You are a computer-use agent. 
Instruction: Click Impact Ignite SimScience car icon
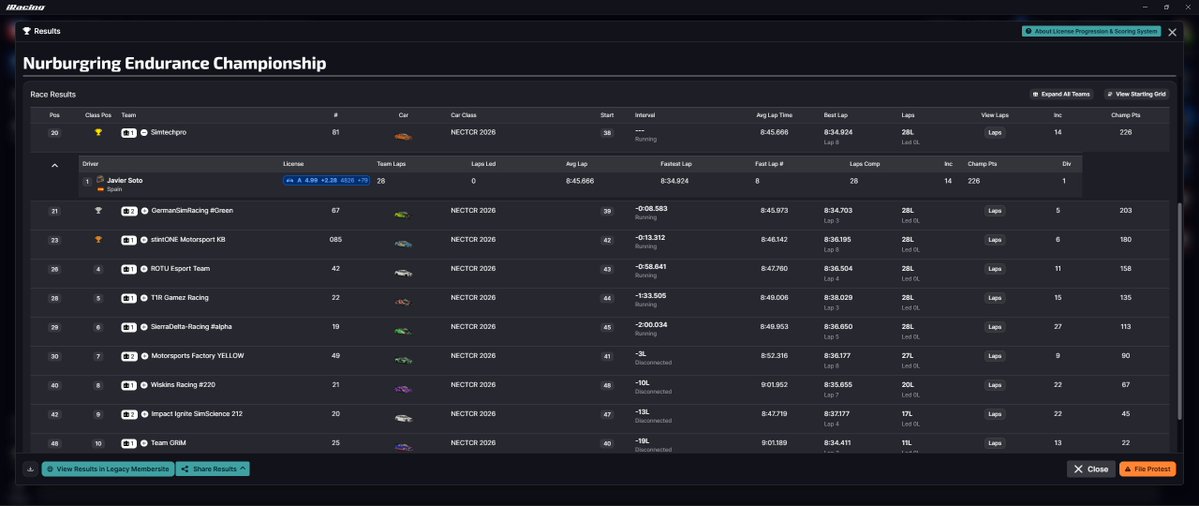pos(403,418)
